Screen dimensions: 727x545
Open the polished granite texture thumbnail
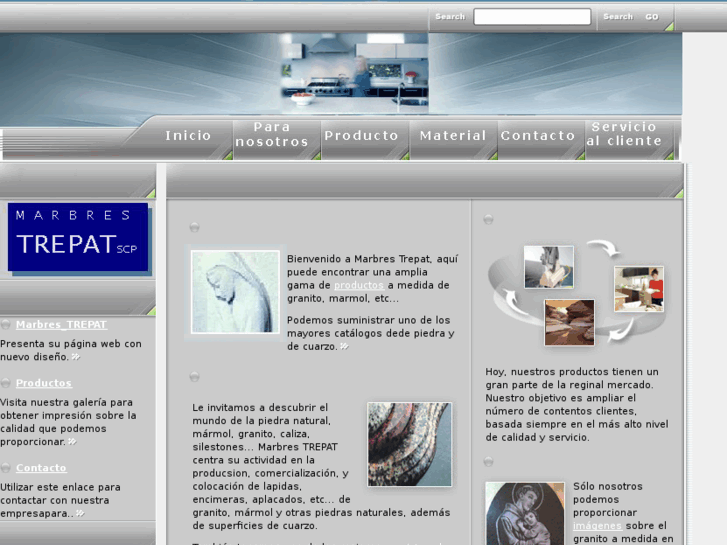point(409,444)
